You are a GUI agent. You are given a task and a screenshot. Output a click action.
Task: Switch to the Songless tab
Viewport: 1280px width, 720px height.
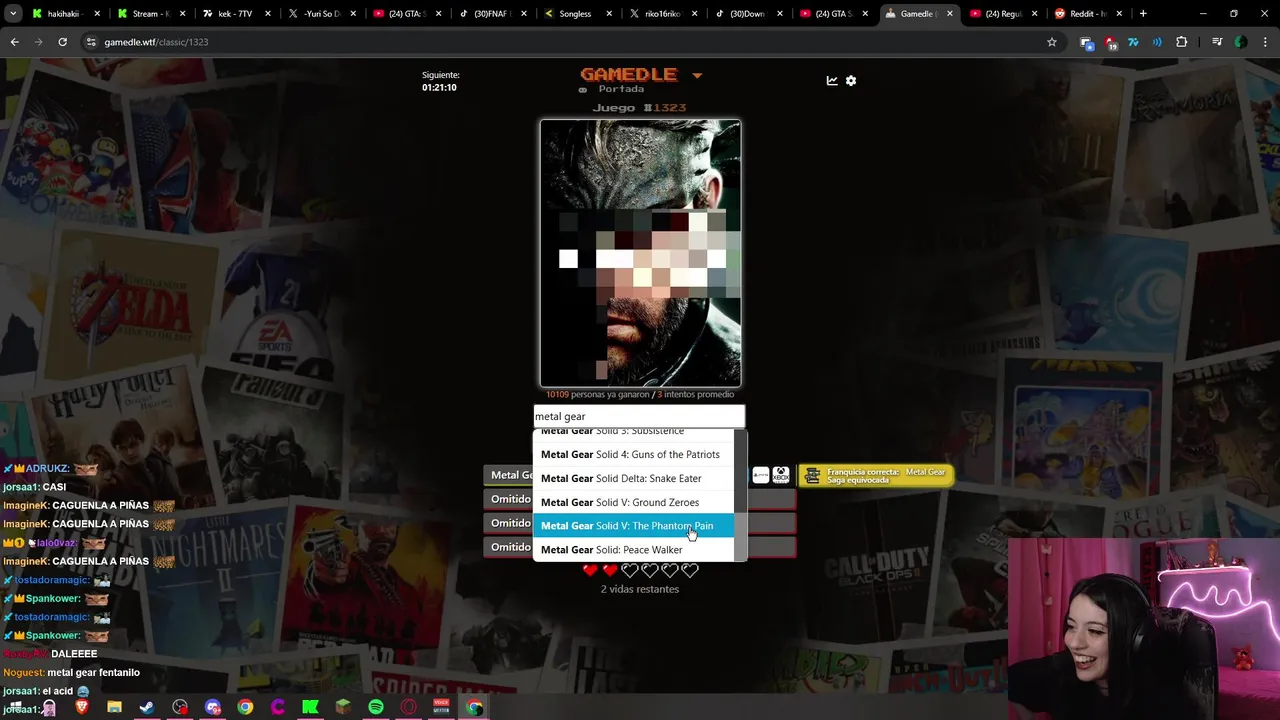(x=578, y=14)
